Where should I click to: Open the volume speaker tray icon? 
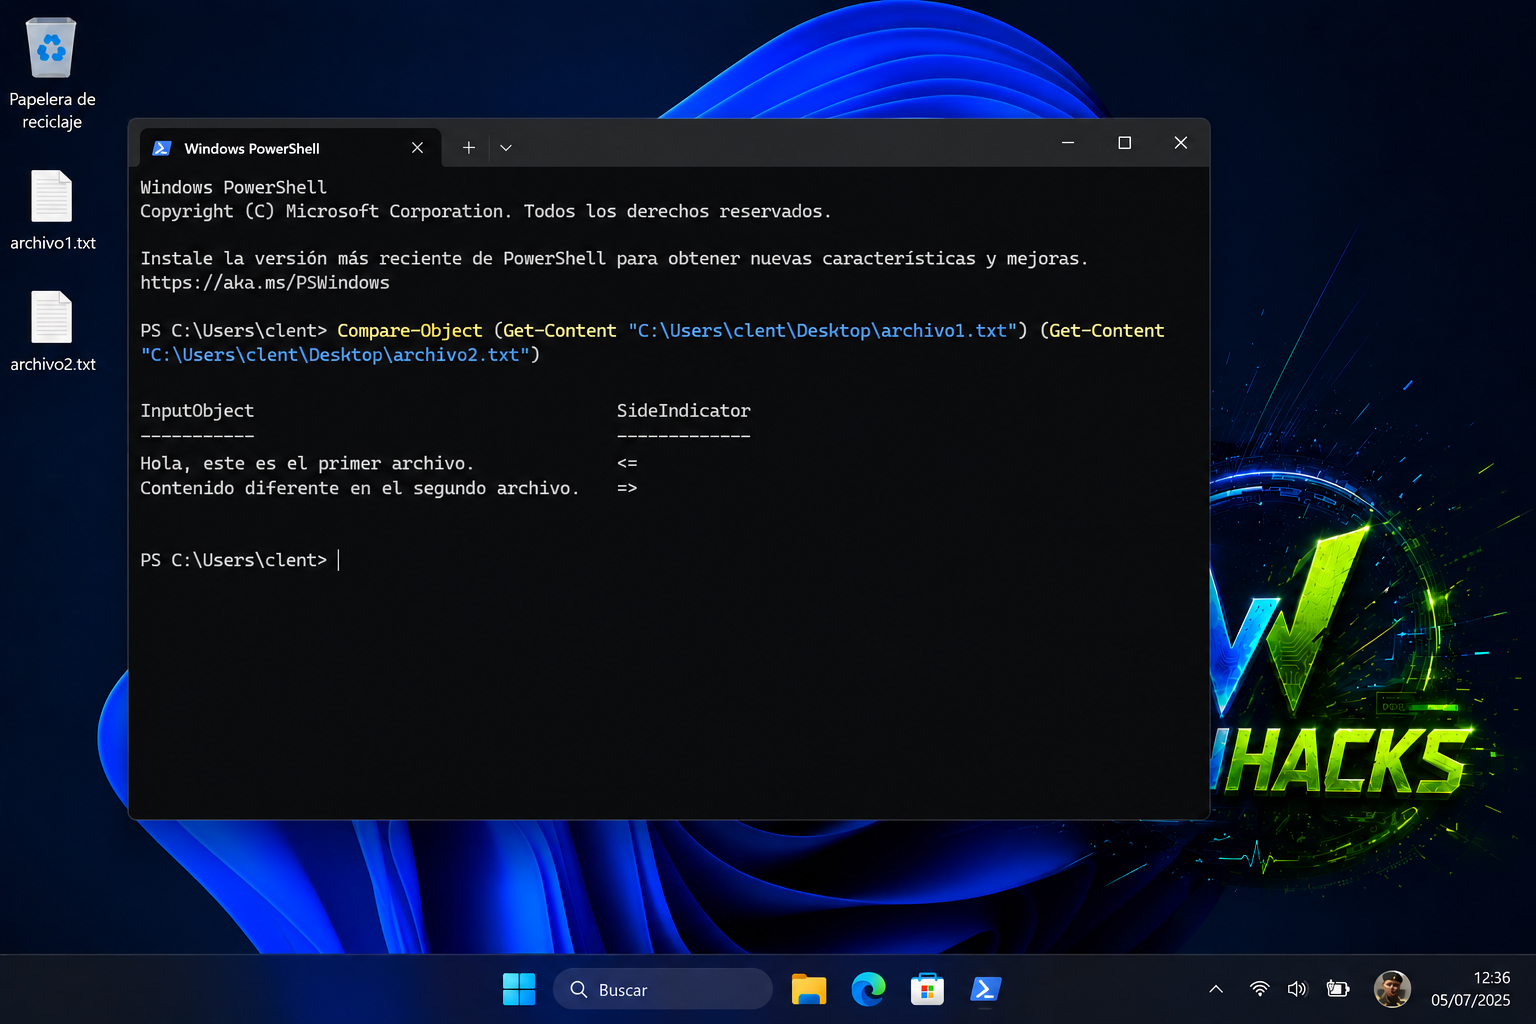click(x=1297, y=989)
